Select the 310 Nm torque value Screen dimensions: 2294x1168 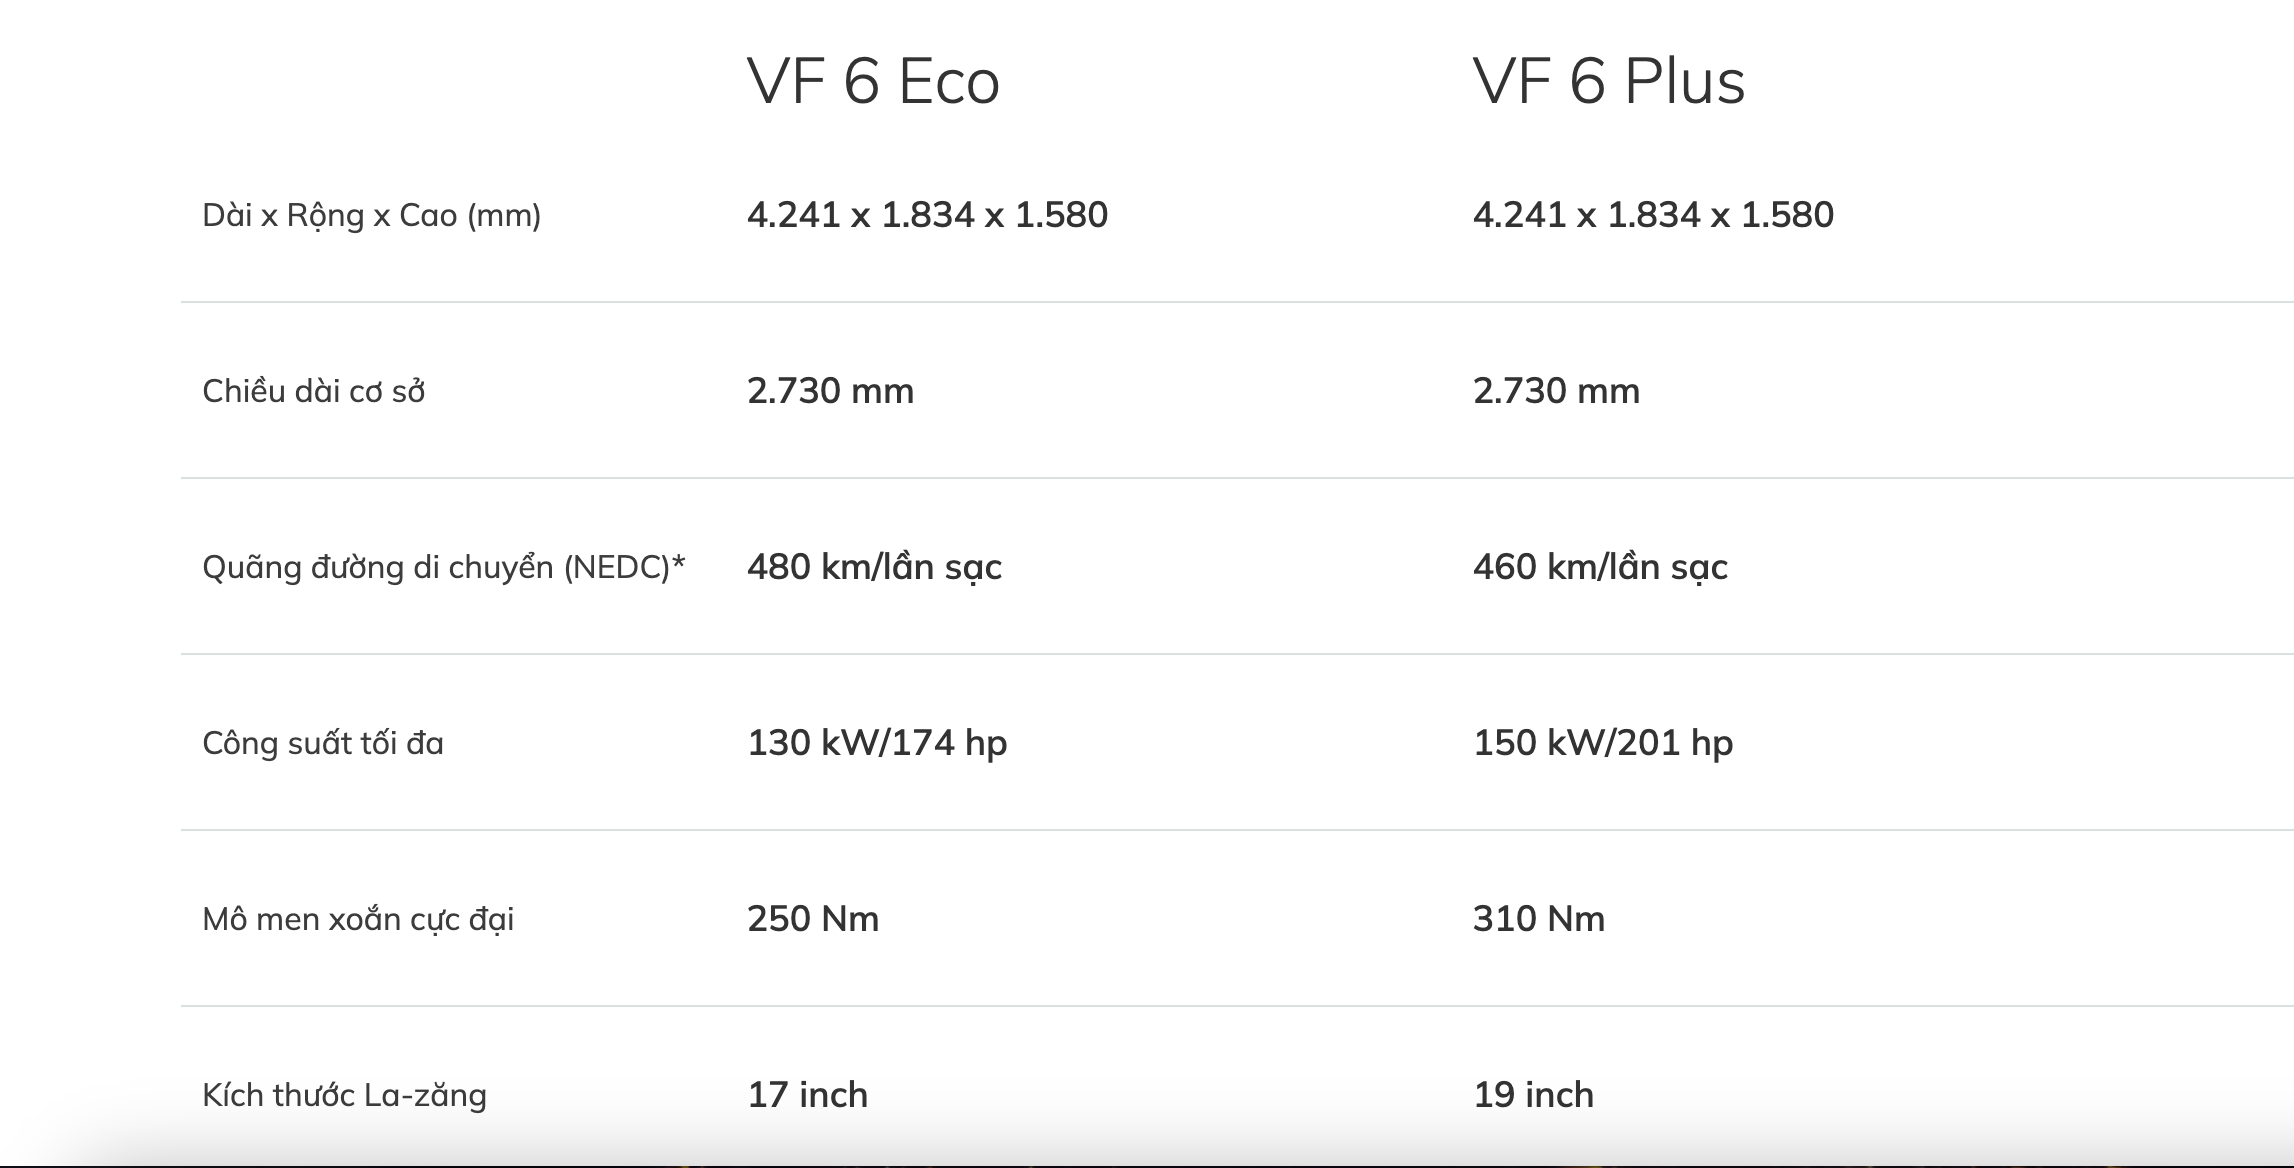coord(1539,919)
